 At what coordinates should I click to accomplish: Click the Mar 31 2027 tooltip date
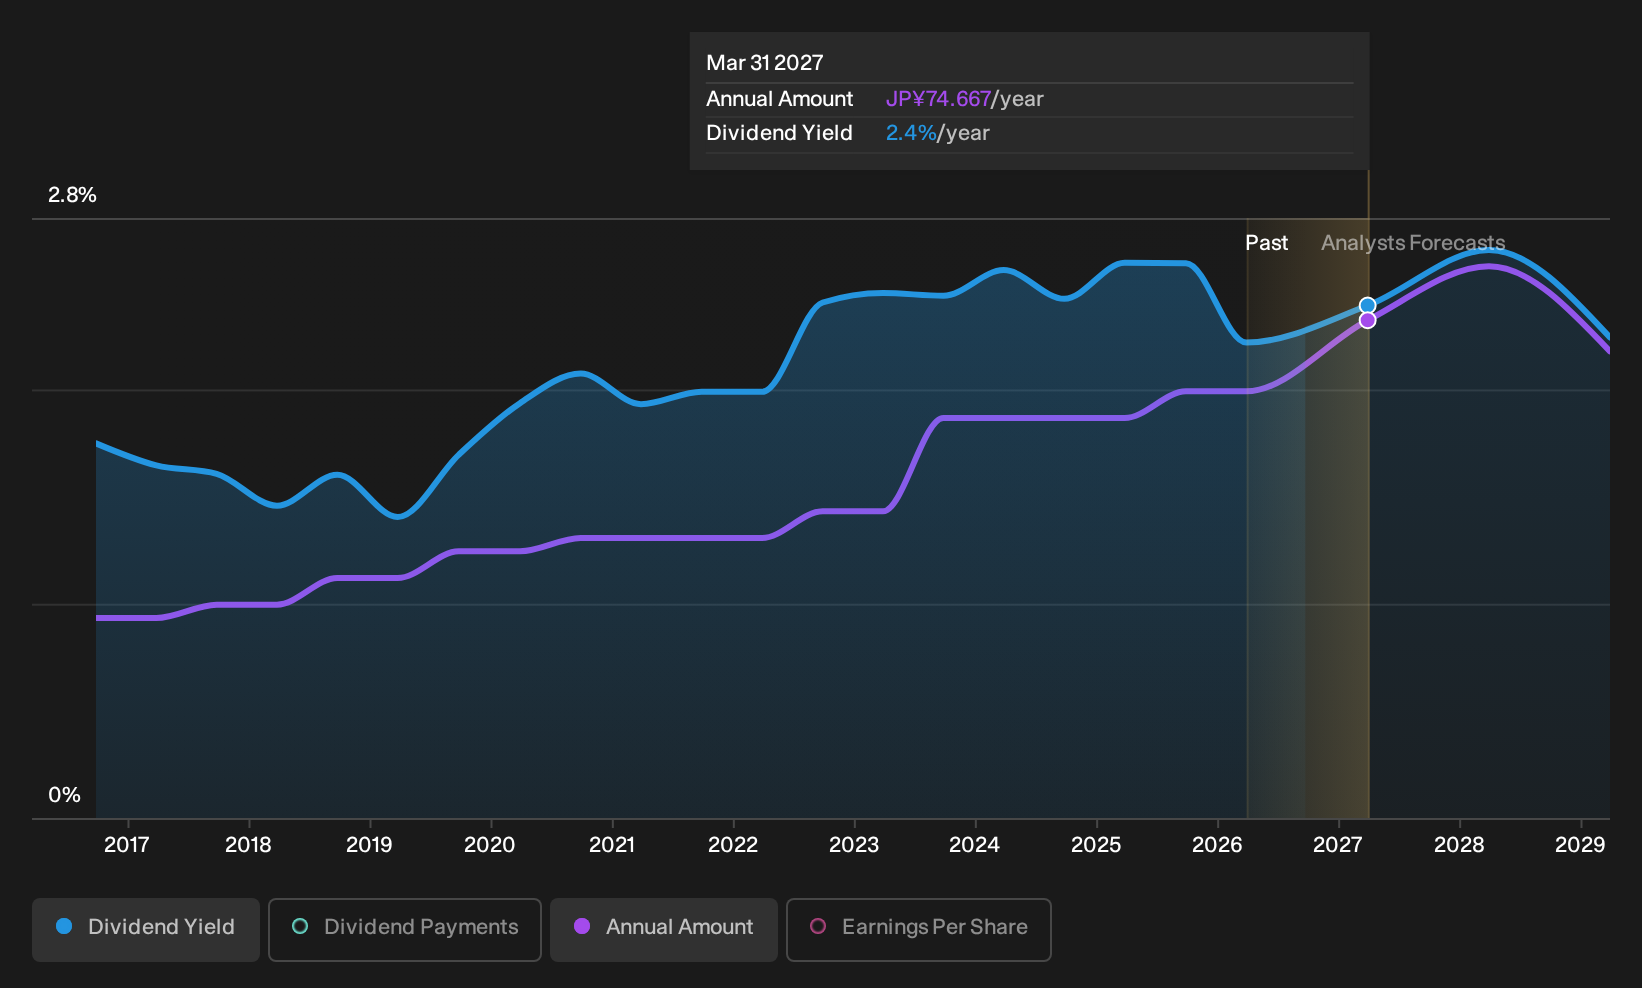(765, 63)
